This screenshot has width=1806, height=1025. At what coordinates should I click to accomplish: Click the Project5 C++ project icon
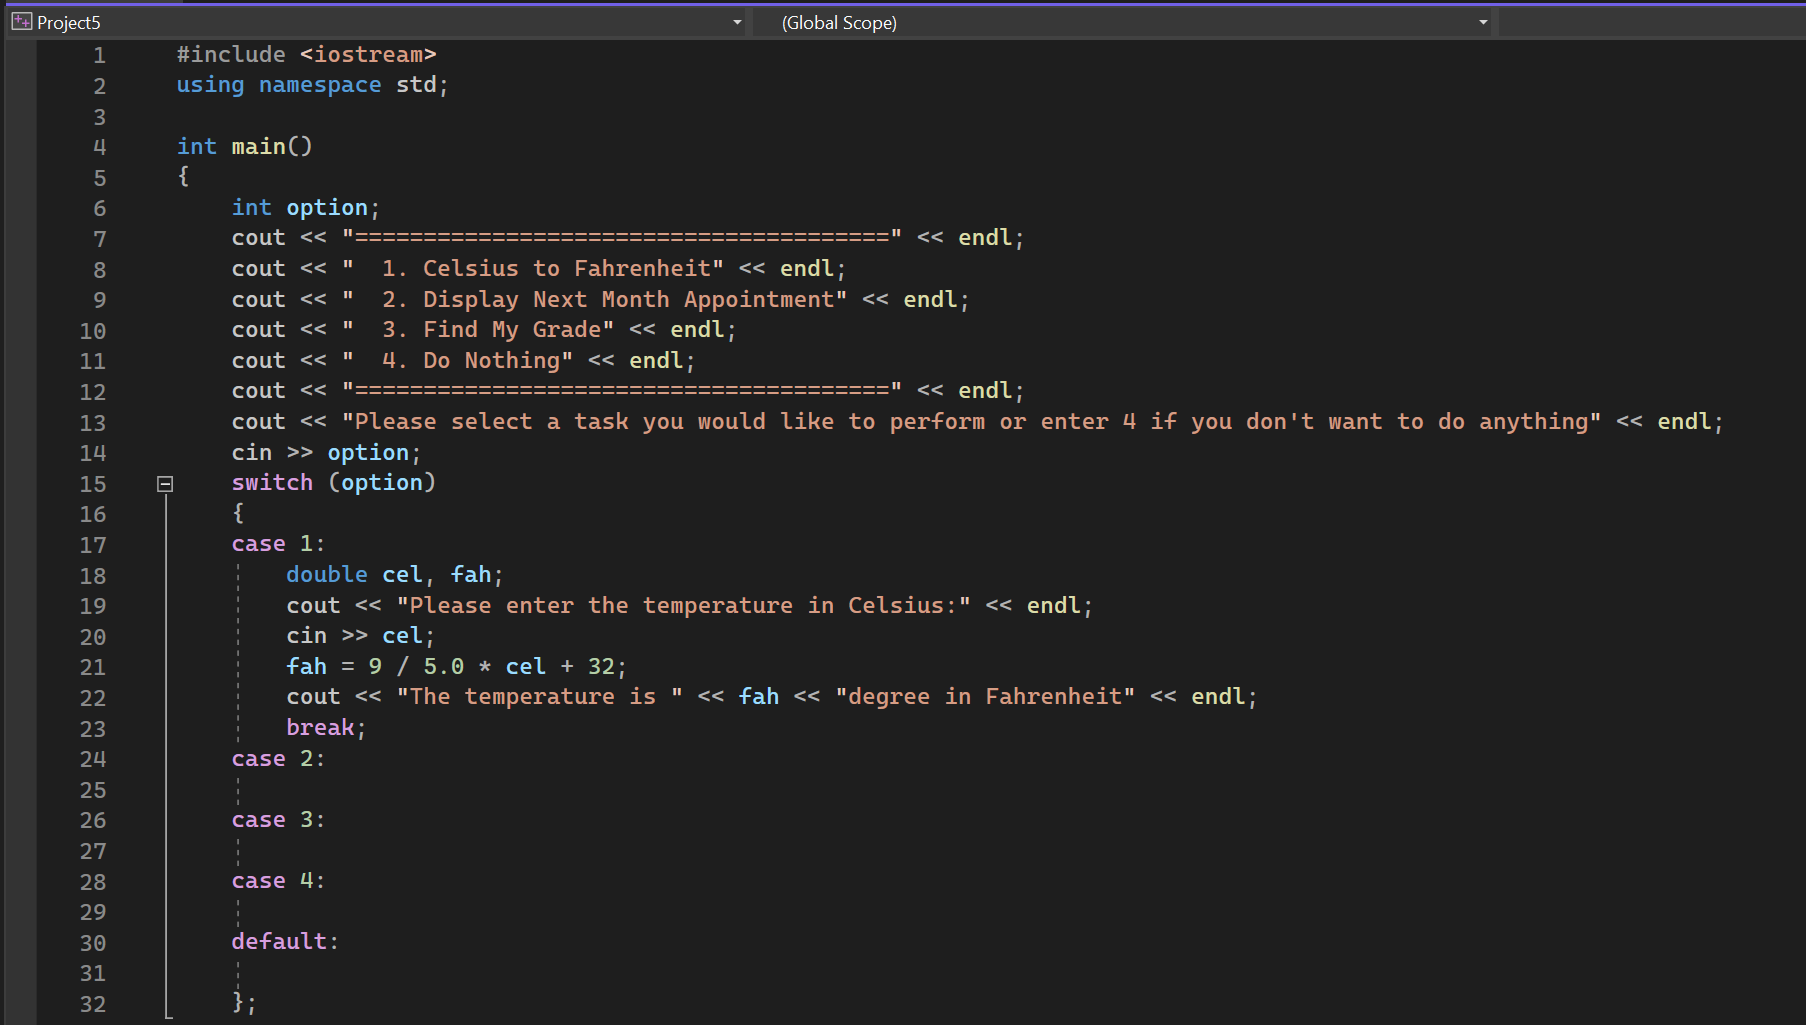tap(22, 21)
